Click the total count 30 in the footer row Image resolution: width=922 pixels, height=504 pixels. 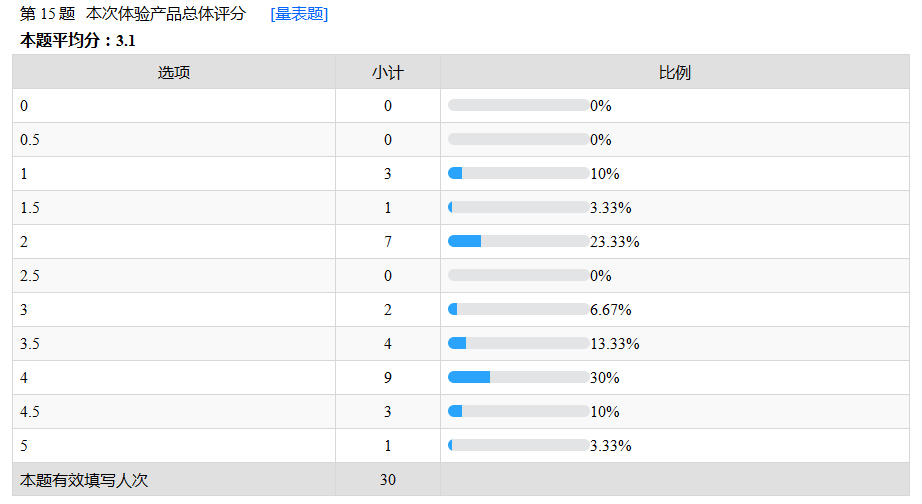coord(388,480)
